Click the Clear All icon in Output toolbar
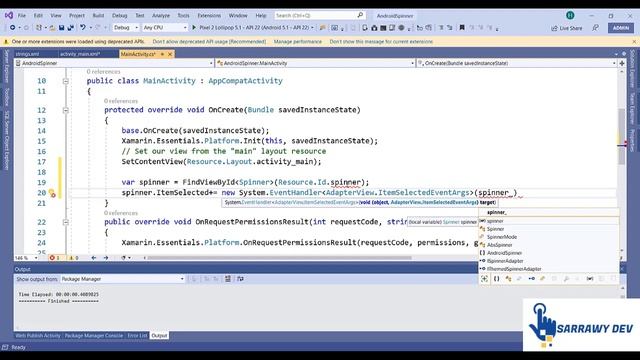This screenshot has height=360, width=640. (x=228, y=279)
